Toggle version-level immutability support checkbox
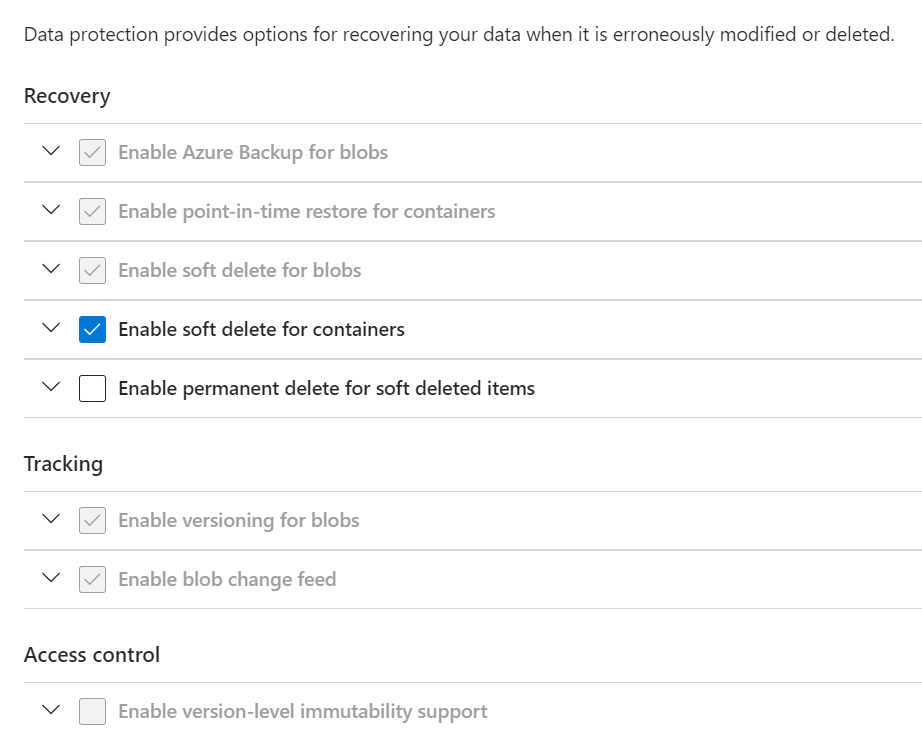The image size is (922, 739). (x=92, y=712)
